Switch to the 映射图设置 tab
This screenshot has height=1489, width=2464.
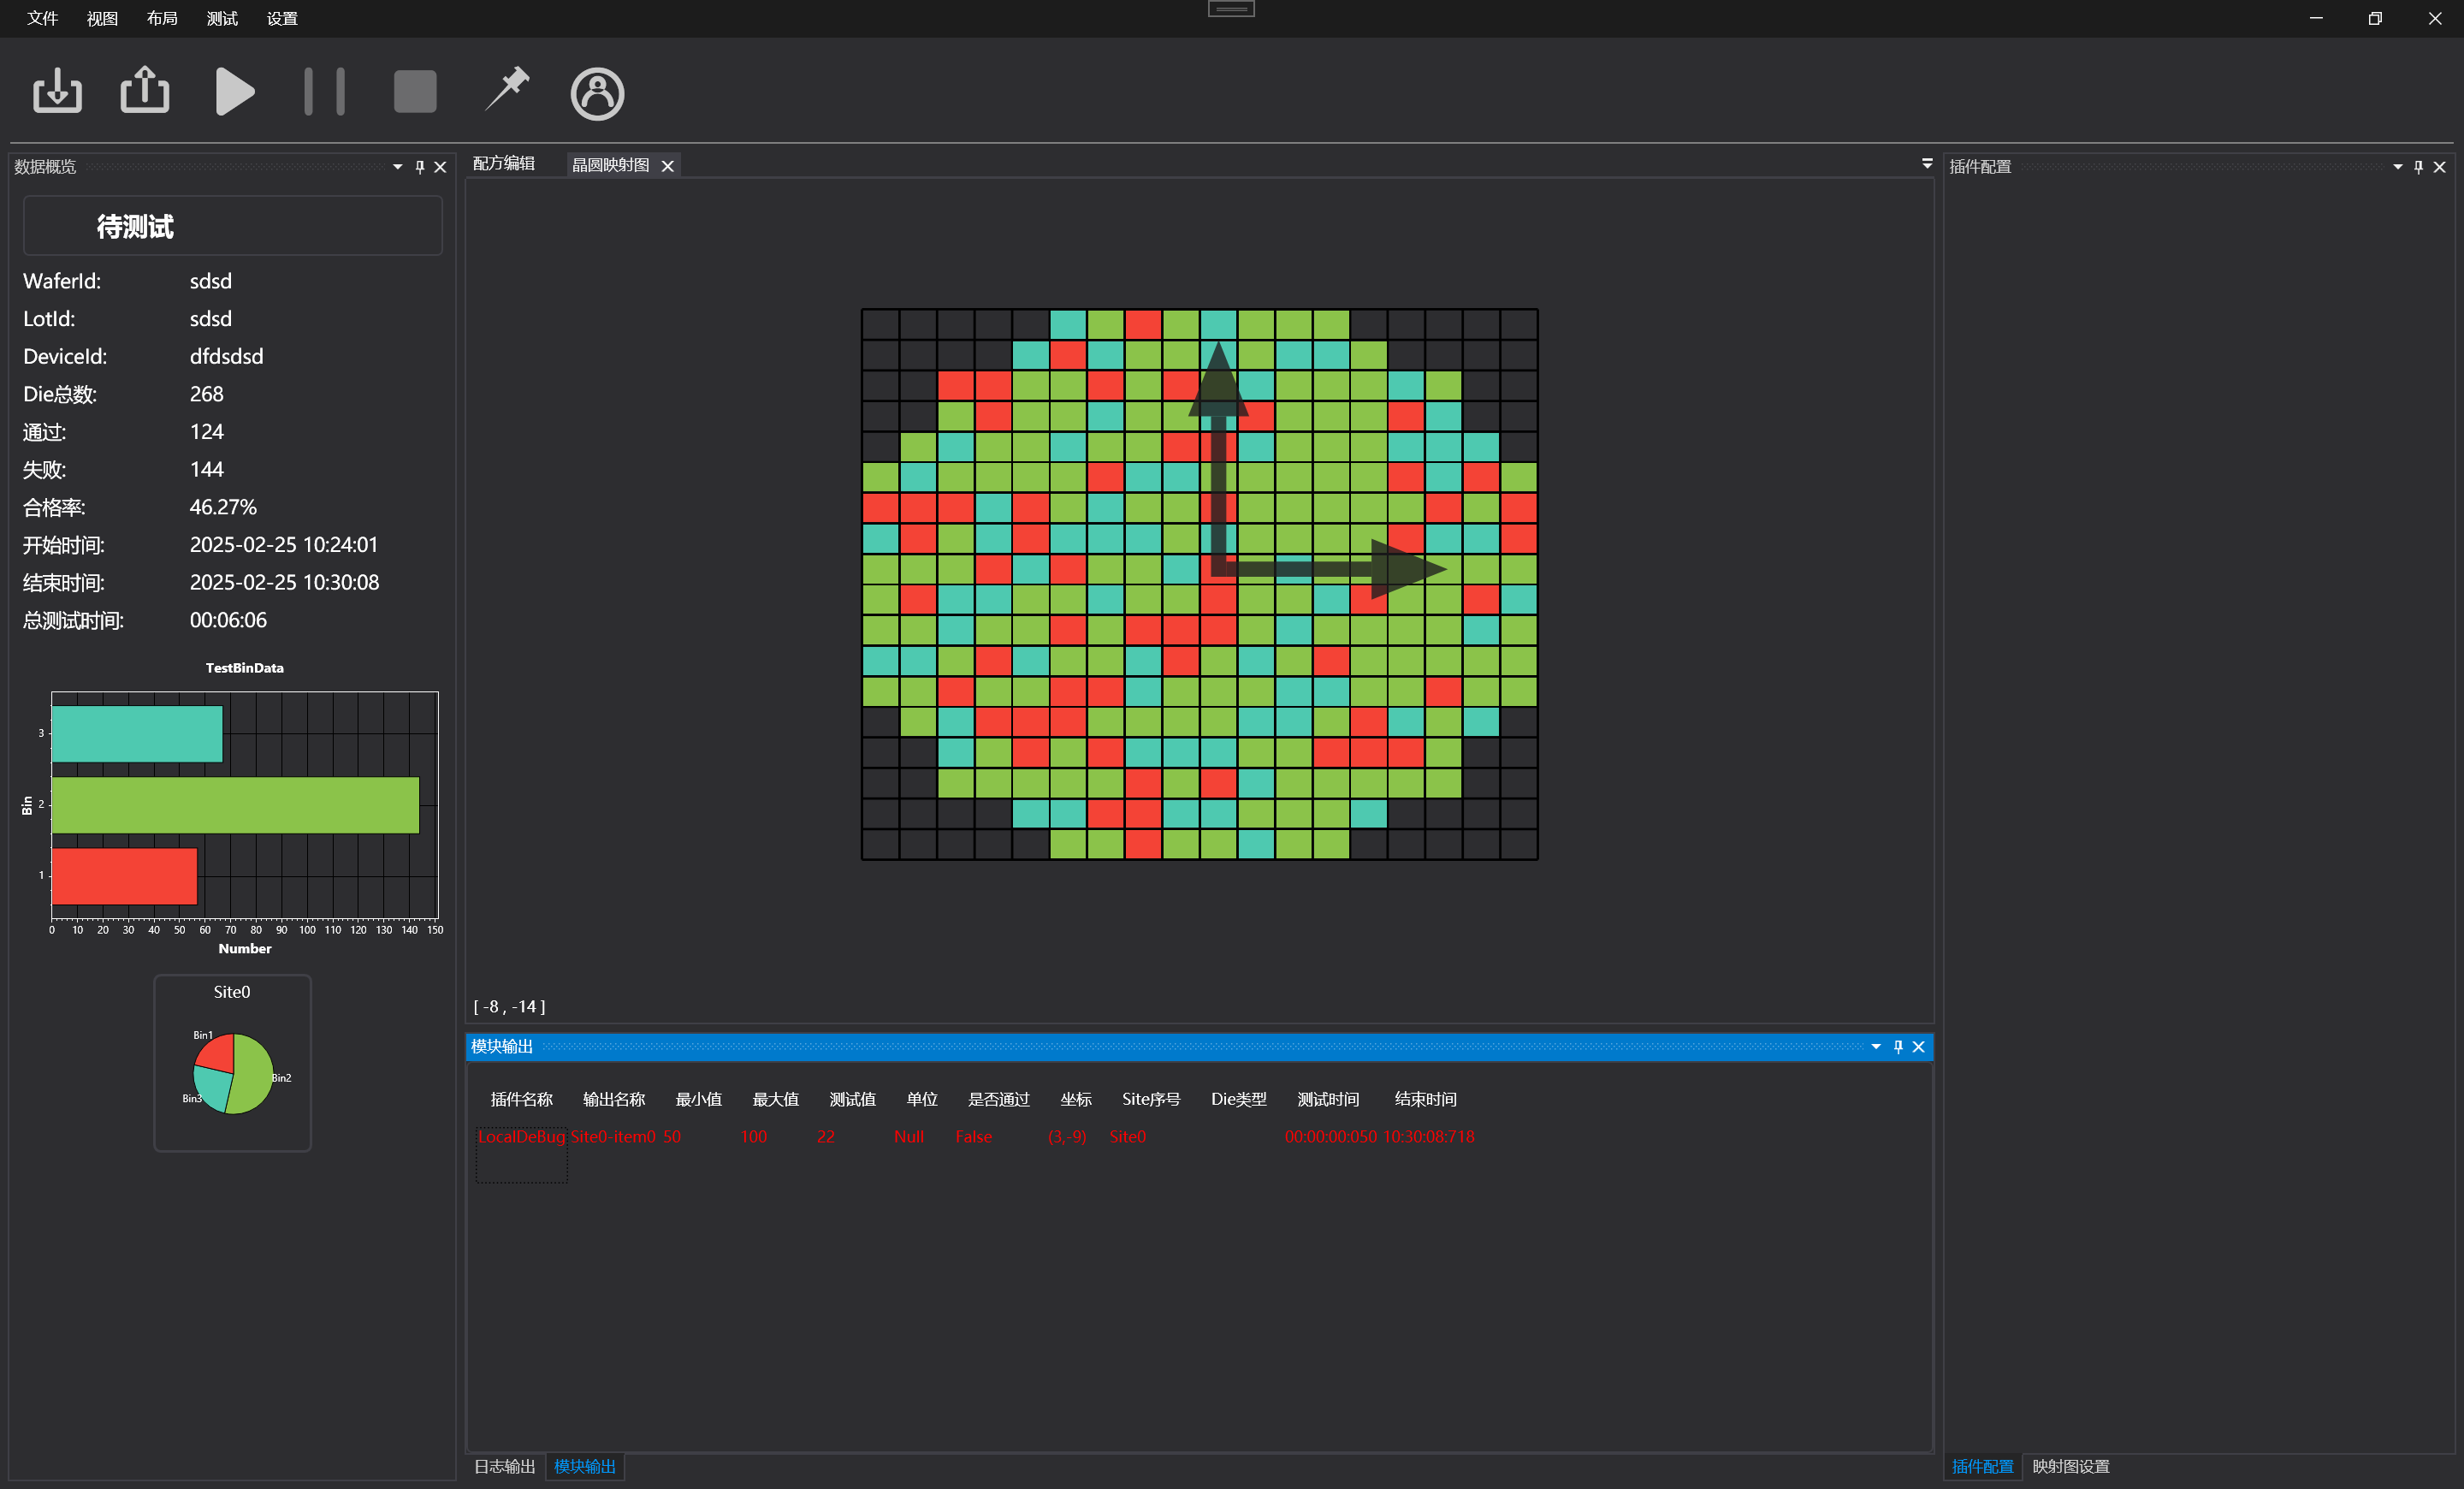2071,1467
